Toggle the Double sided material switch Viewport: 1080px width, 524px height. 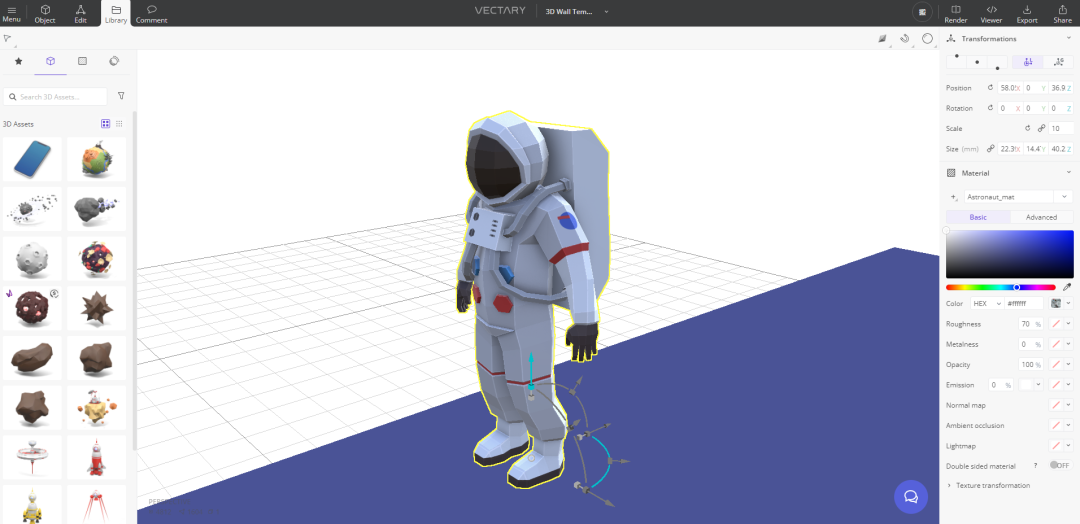pyautogui.click(x=1058, y=465)
